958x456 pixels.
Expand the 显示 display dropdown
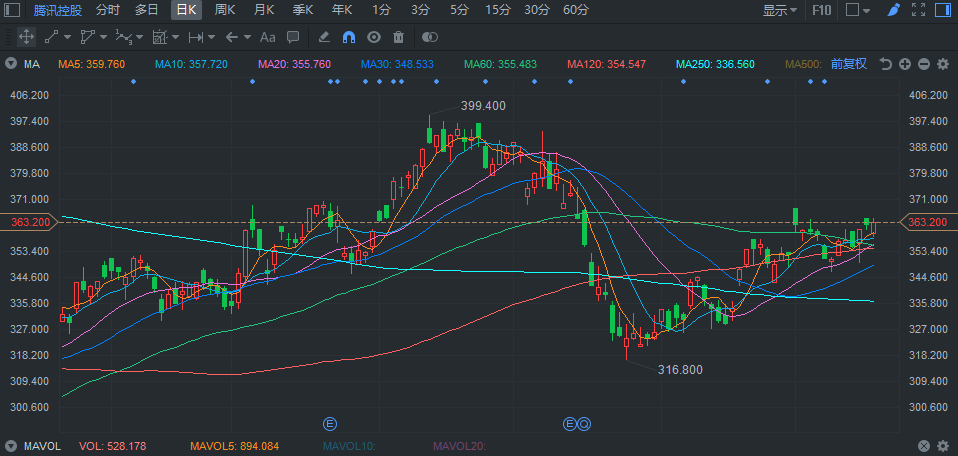tap(780, 10)
